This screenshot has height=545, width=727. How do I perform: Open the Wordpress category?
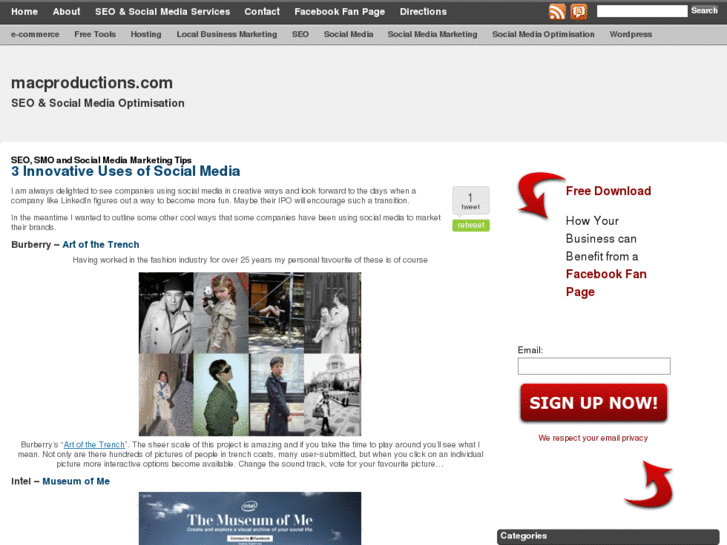pos(631,34)
